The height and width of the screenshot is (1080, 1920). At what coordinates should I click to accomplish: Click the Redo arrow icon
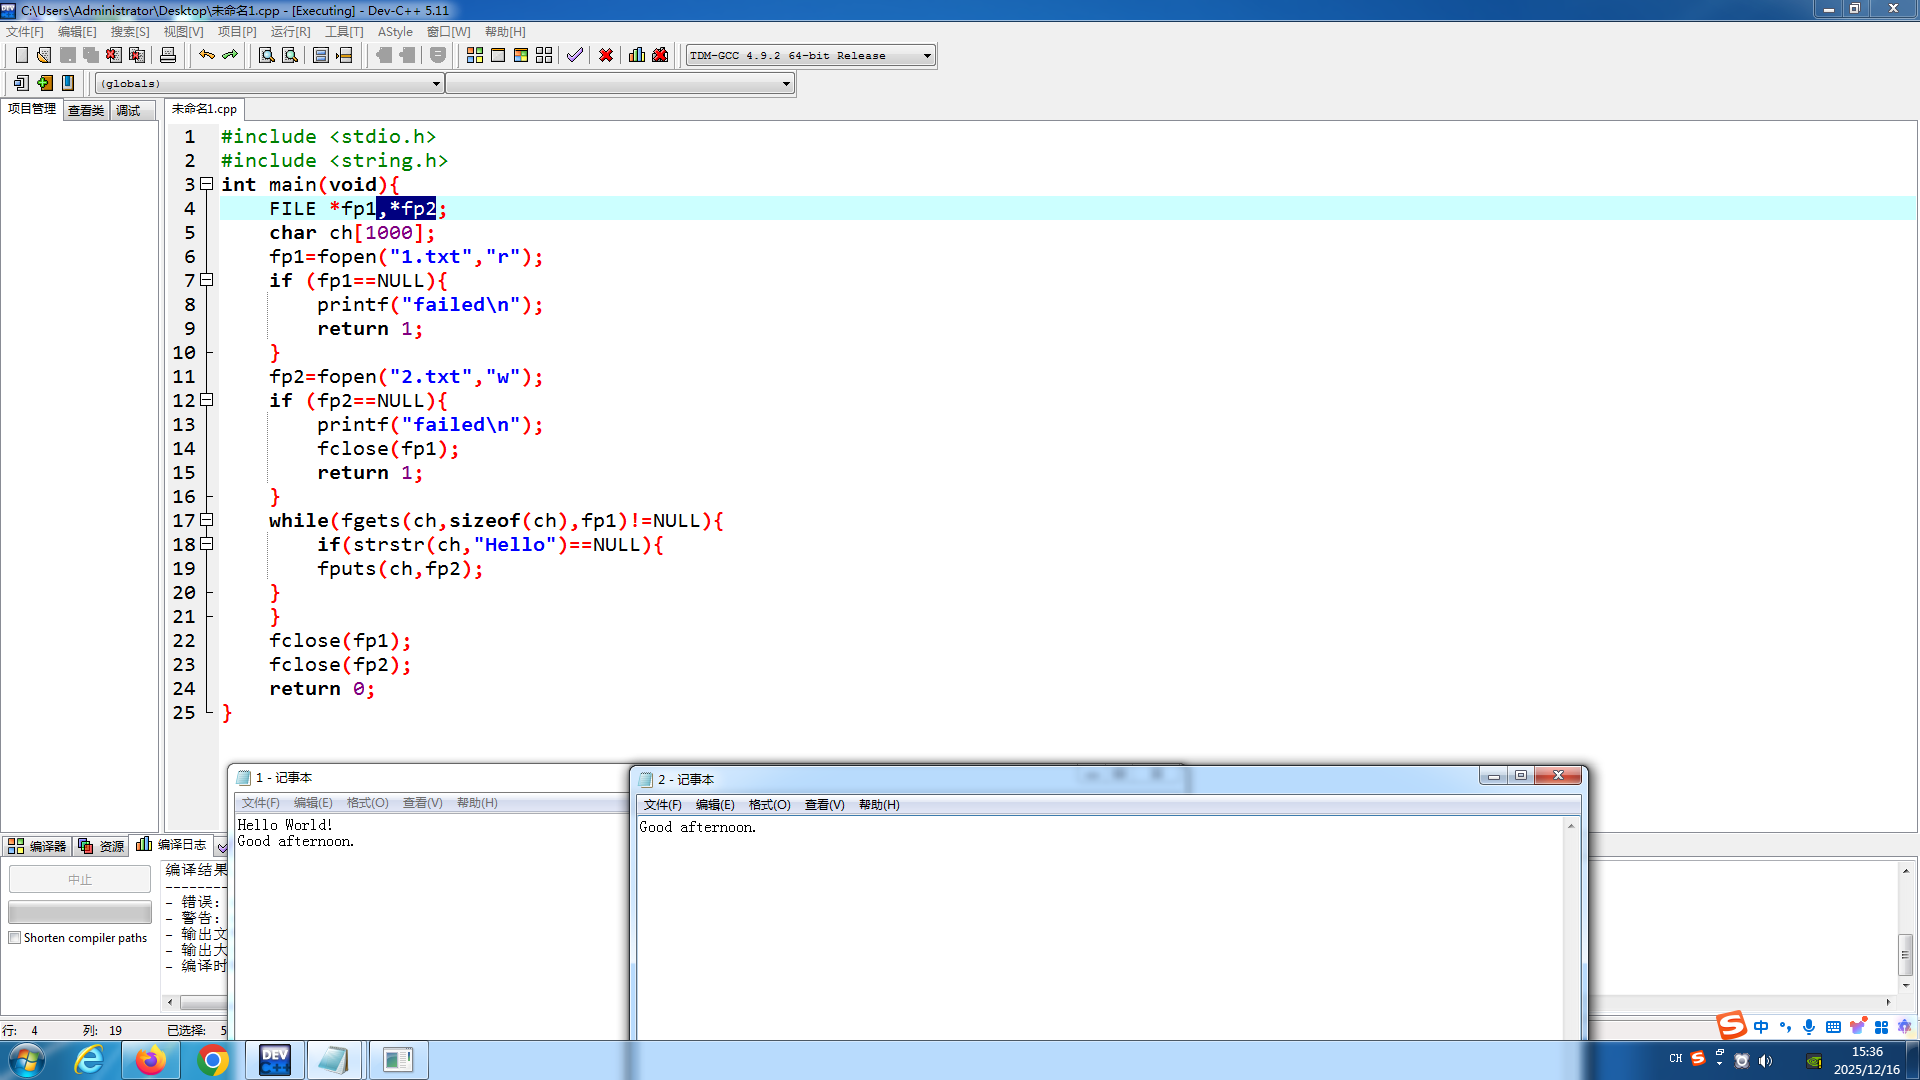[230, 55]
